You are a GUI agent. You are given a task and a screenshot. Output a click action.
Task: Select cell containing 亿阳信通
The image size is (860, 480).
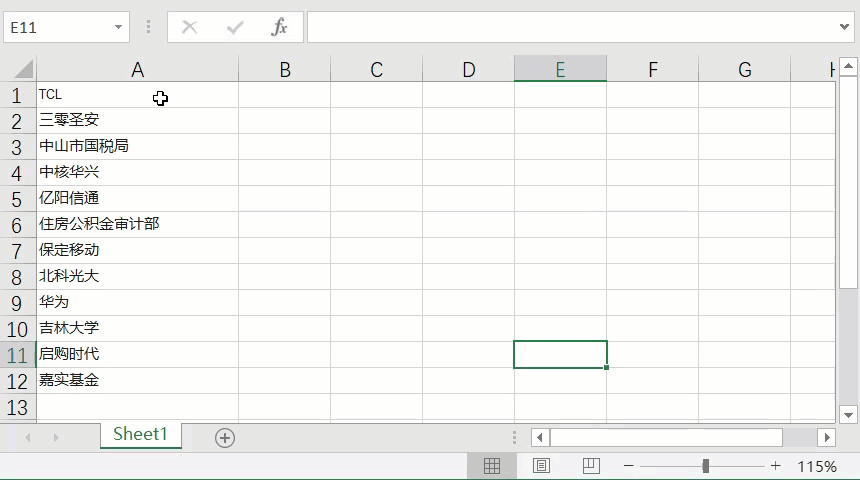[x=138, y=199]
